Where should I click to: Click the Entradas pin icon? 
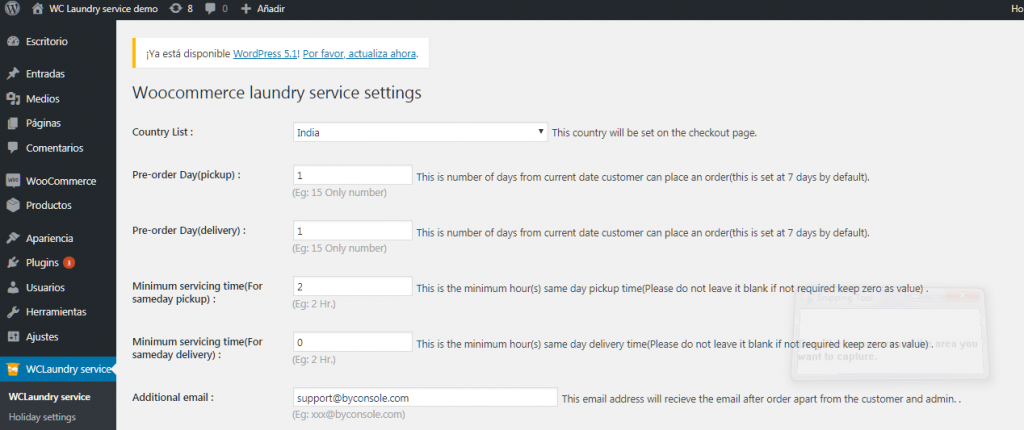pyautogui.click(x=12, y=74)
